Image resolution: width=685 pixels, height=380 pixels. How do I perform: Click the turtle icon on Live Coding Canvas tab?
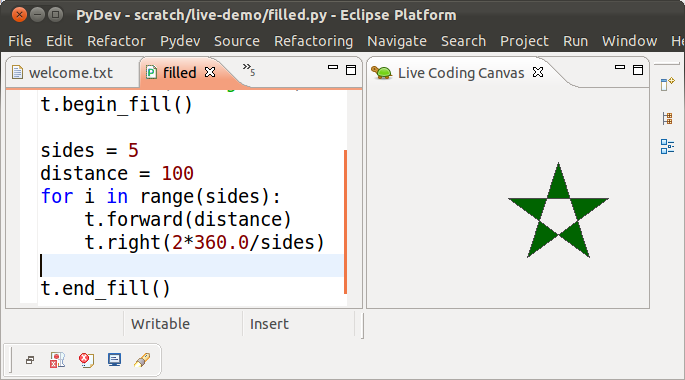(383, 73)
